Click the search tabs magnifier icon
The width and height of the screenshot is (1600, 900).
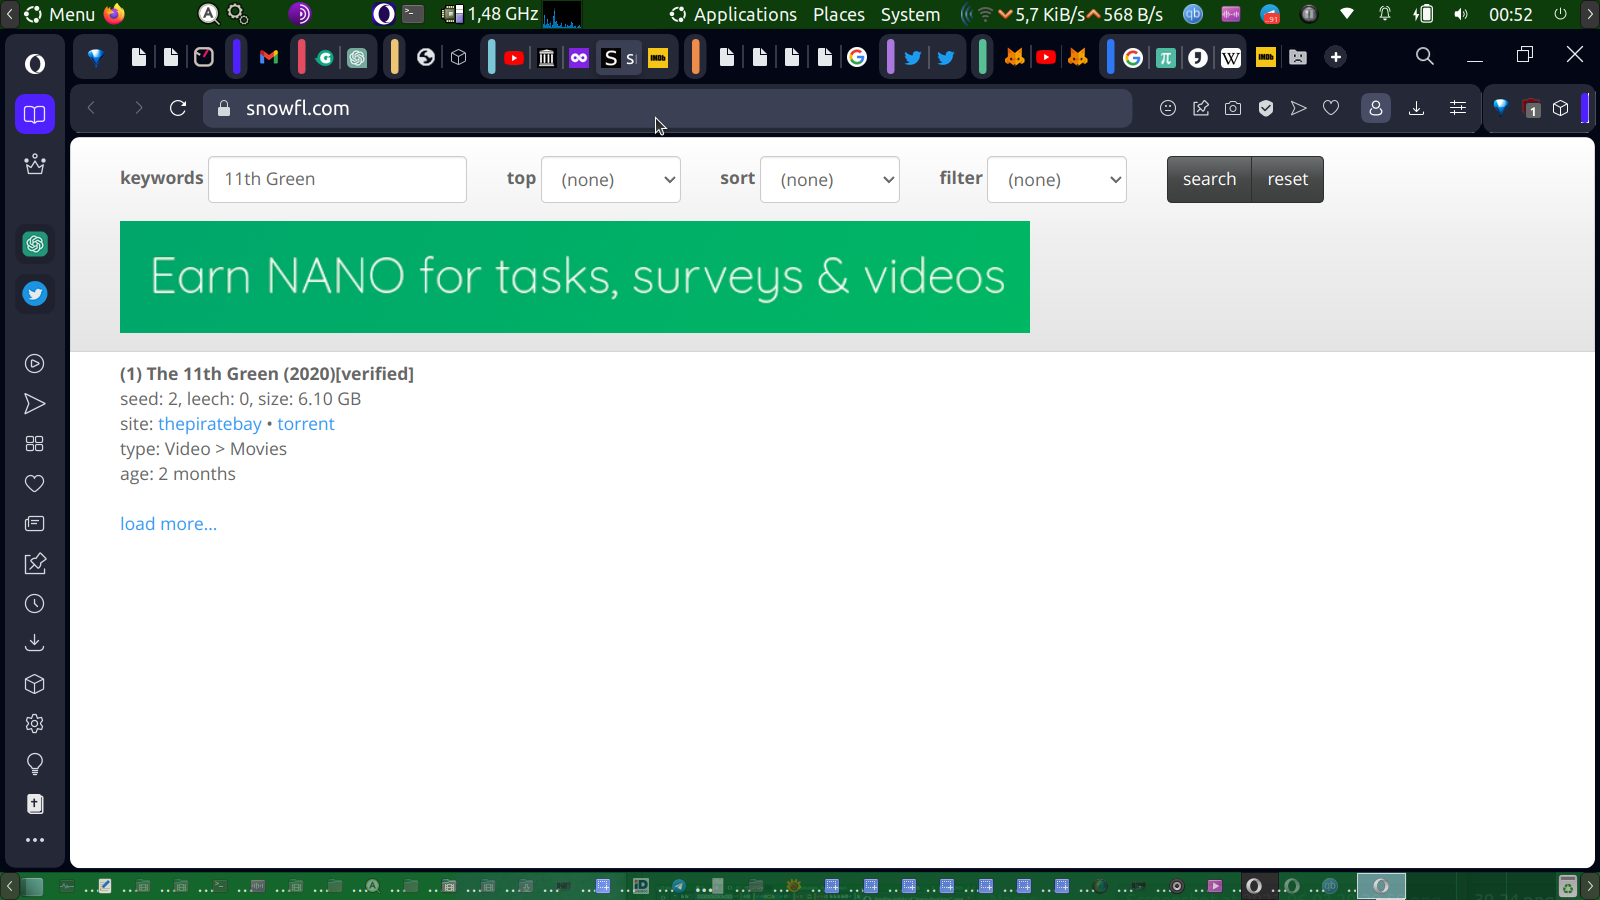point(1425,57)
